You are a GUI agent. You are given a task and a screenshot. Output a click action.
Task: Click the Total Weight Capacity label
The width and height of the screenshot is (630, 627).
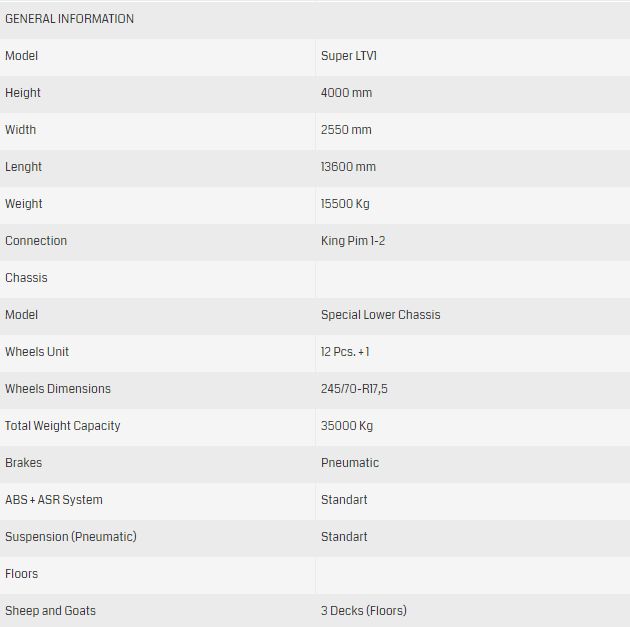62,426
